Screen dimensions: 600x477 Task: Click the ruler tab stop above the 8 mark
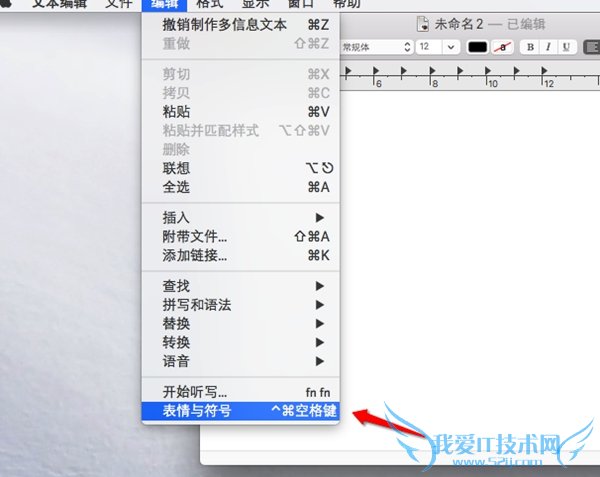tap(432, 71)
